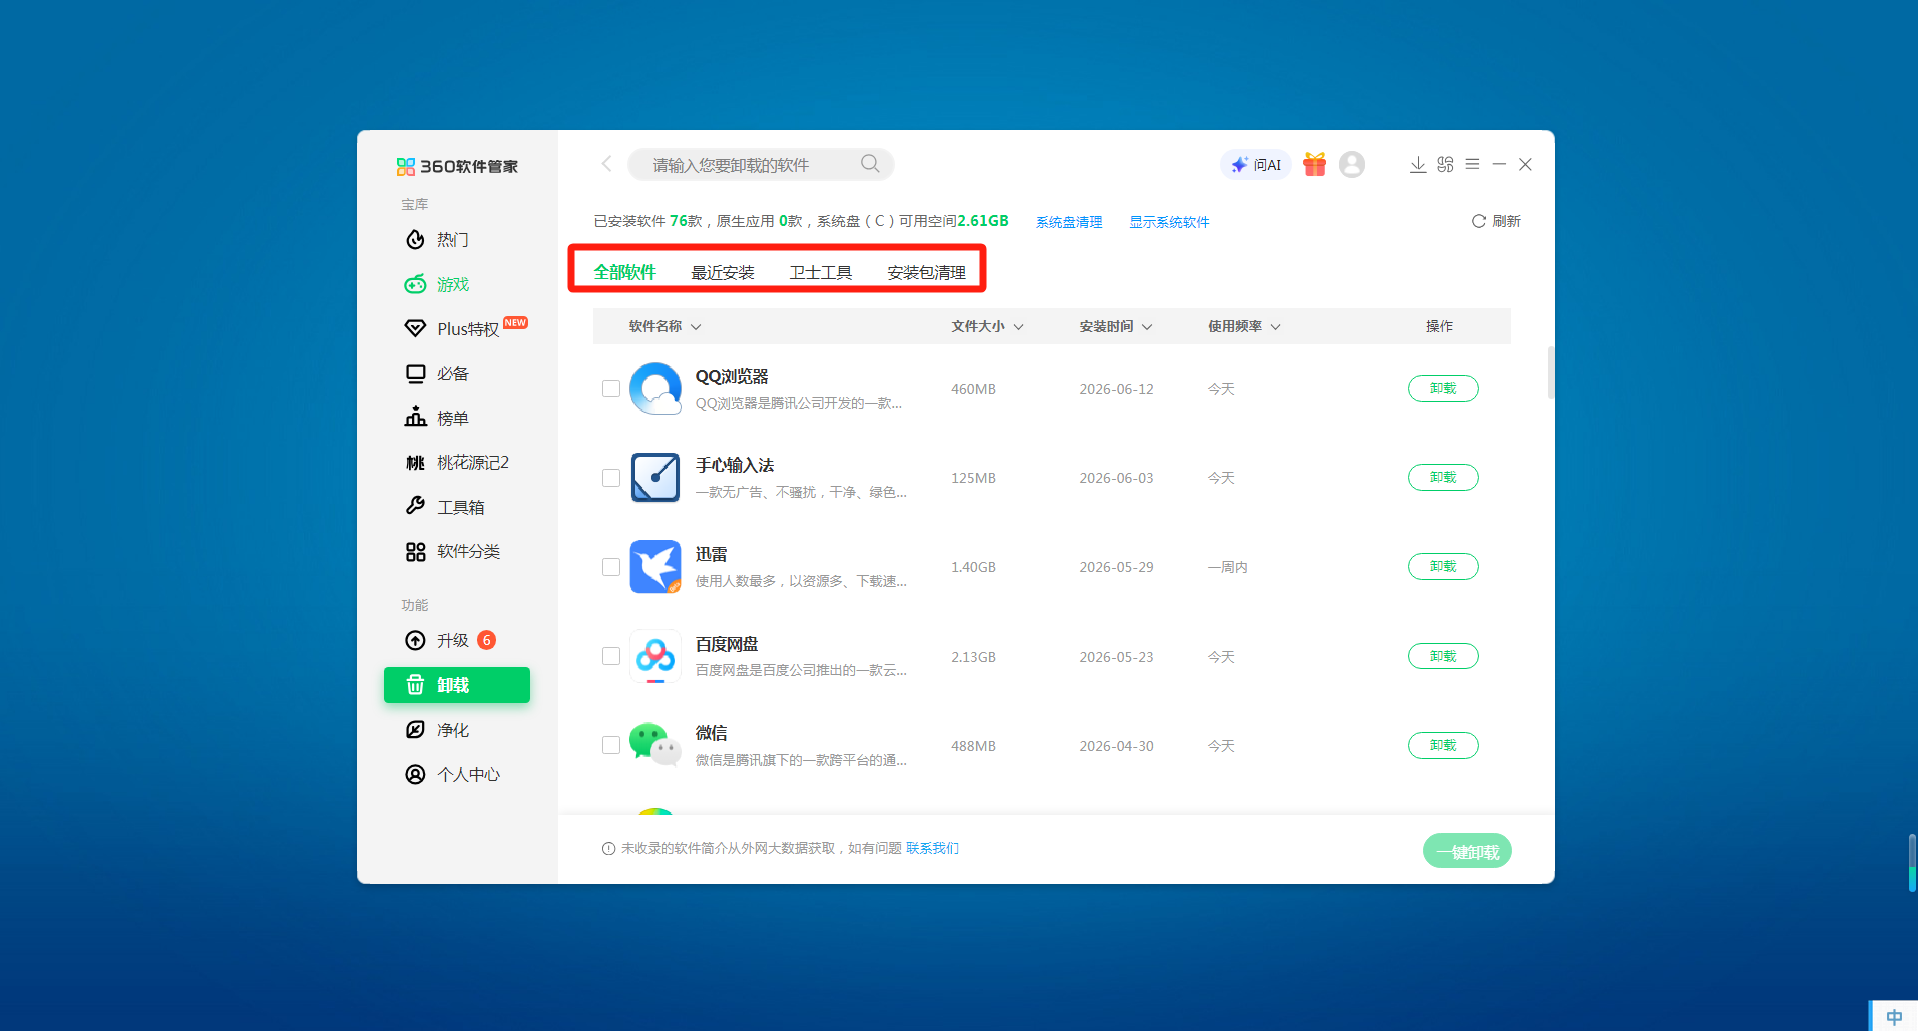This screenshot has width=1918, height=1031.
Task: Click the 操作 column header
Action: pyautogui.click(x=1439, y=327)
